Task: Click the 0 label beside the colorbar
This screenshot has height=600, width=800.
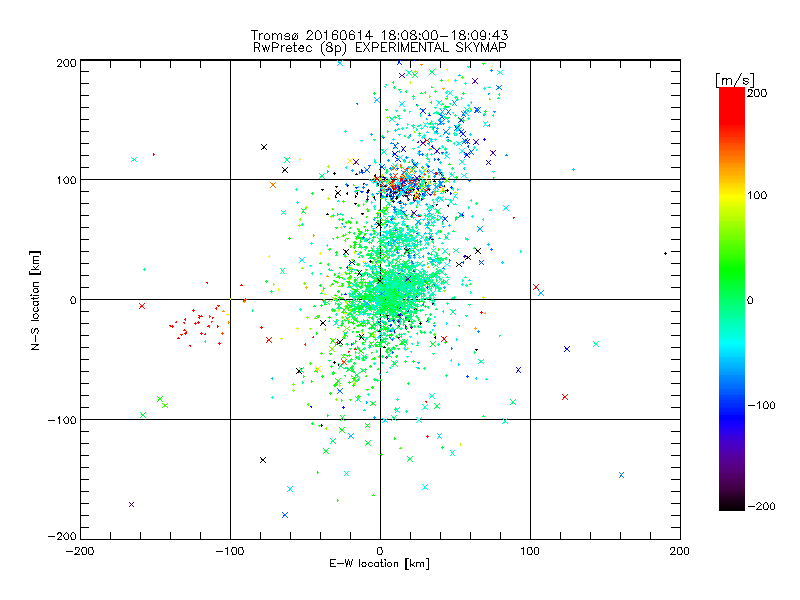Action: [x=750, y=300]
